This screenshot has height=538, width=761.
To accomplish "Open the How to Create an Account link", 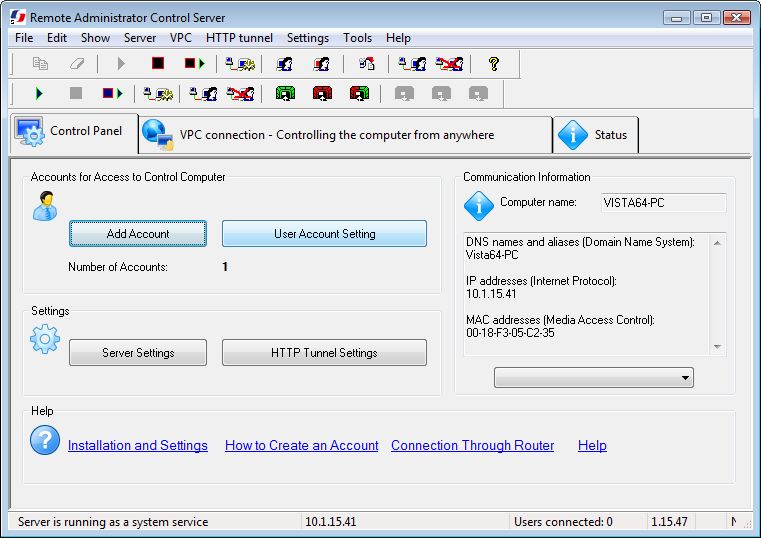I will click(301, 445).
